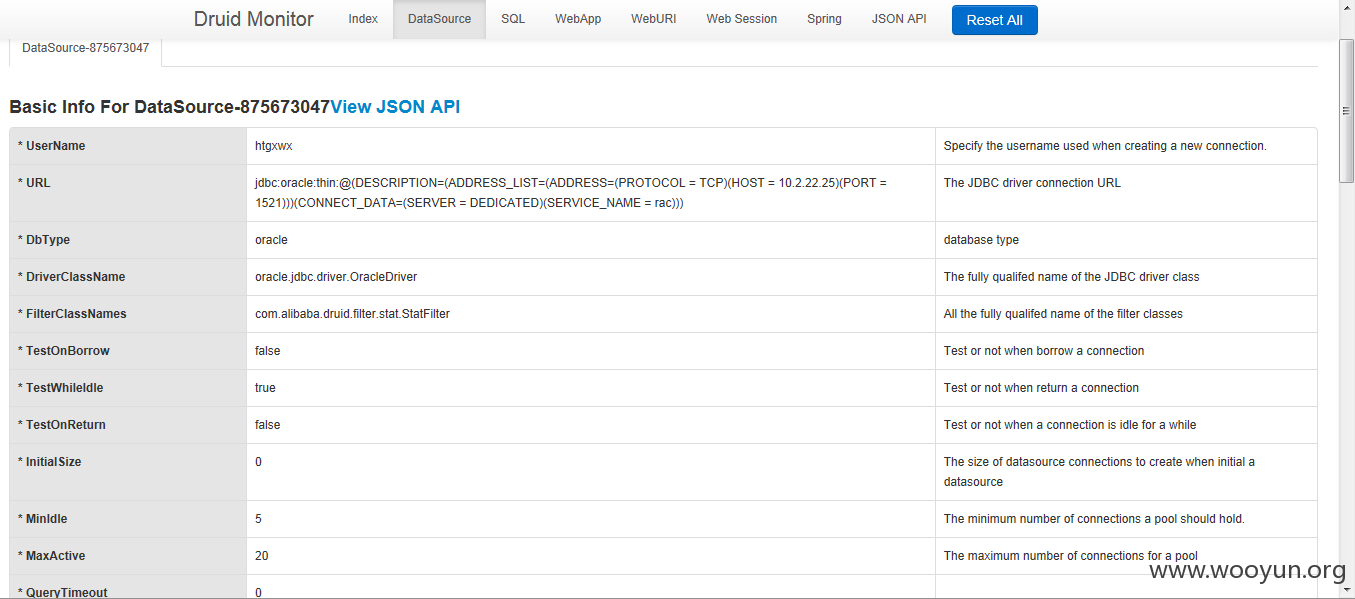Select the DataSource nav tab
Image resolution: width=1355 pixels, height=599 pixels.
(x=439, y=19)
